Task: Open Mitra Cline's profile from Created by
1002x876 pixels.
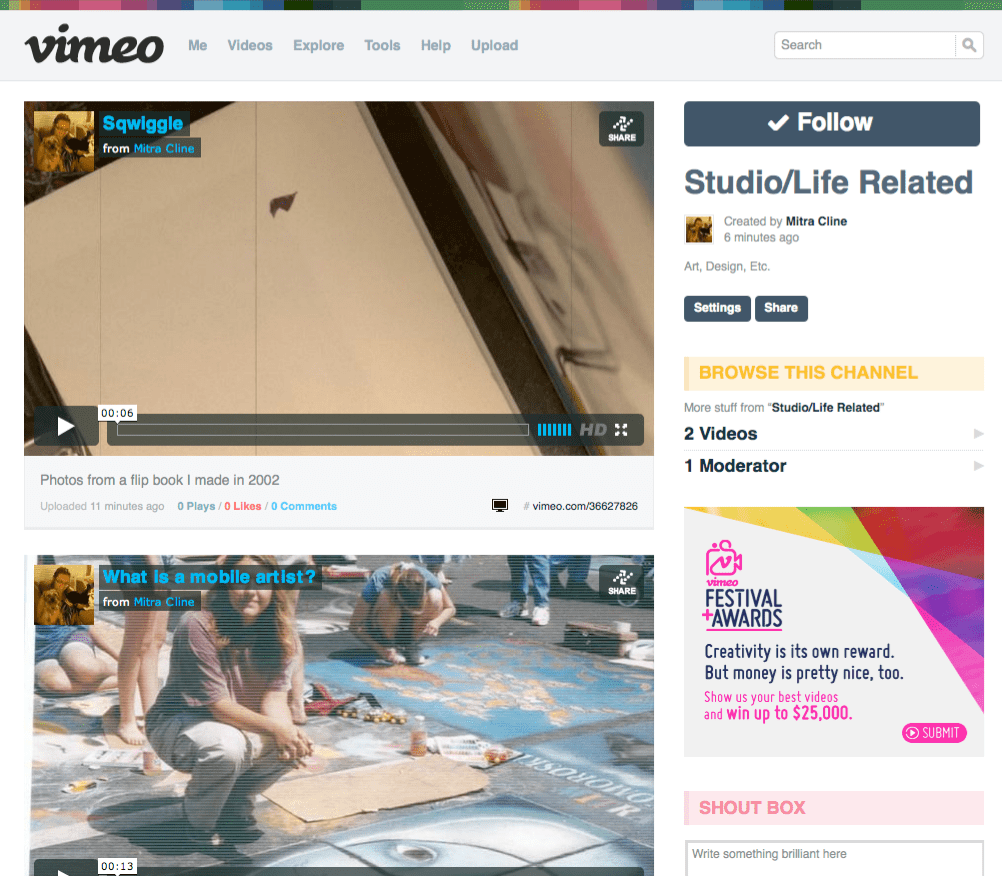Action: point(816,221)
